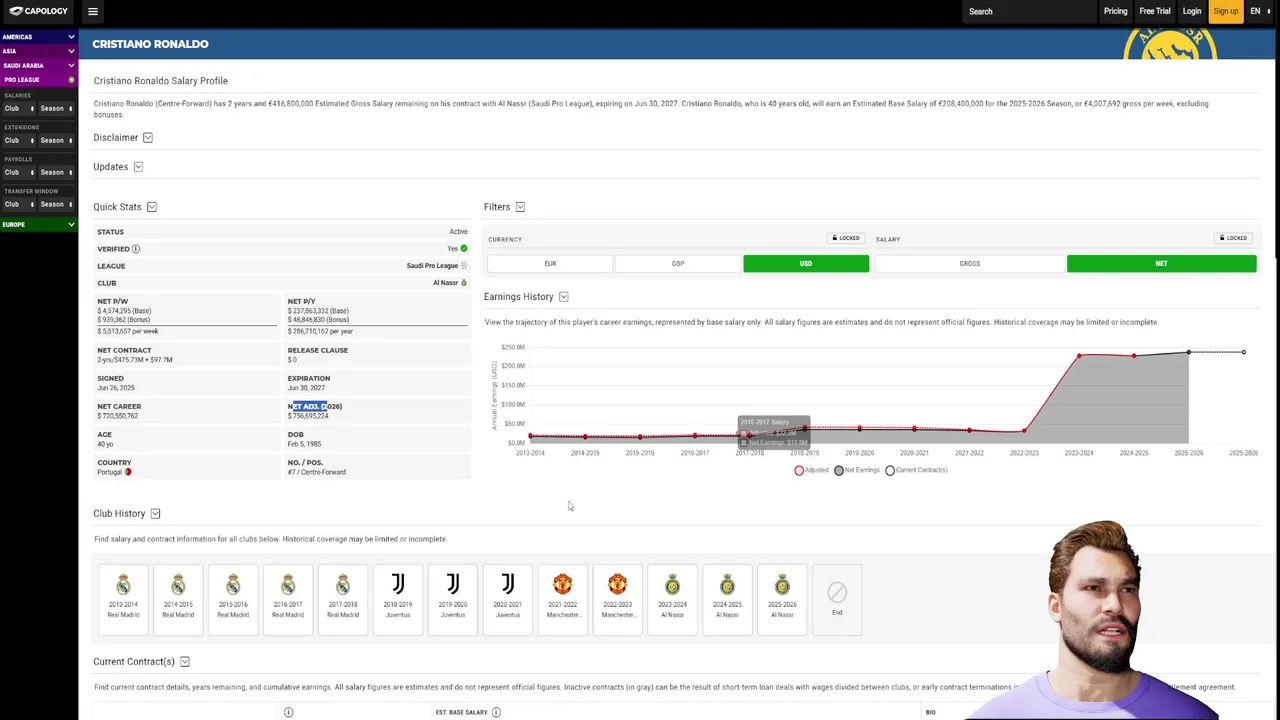Switch salary to GROSS
The width and height of the screenshot is (1280, 720).
(x=970, y=264)
